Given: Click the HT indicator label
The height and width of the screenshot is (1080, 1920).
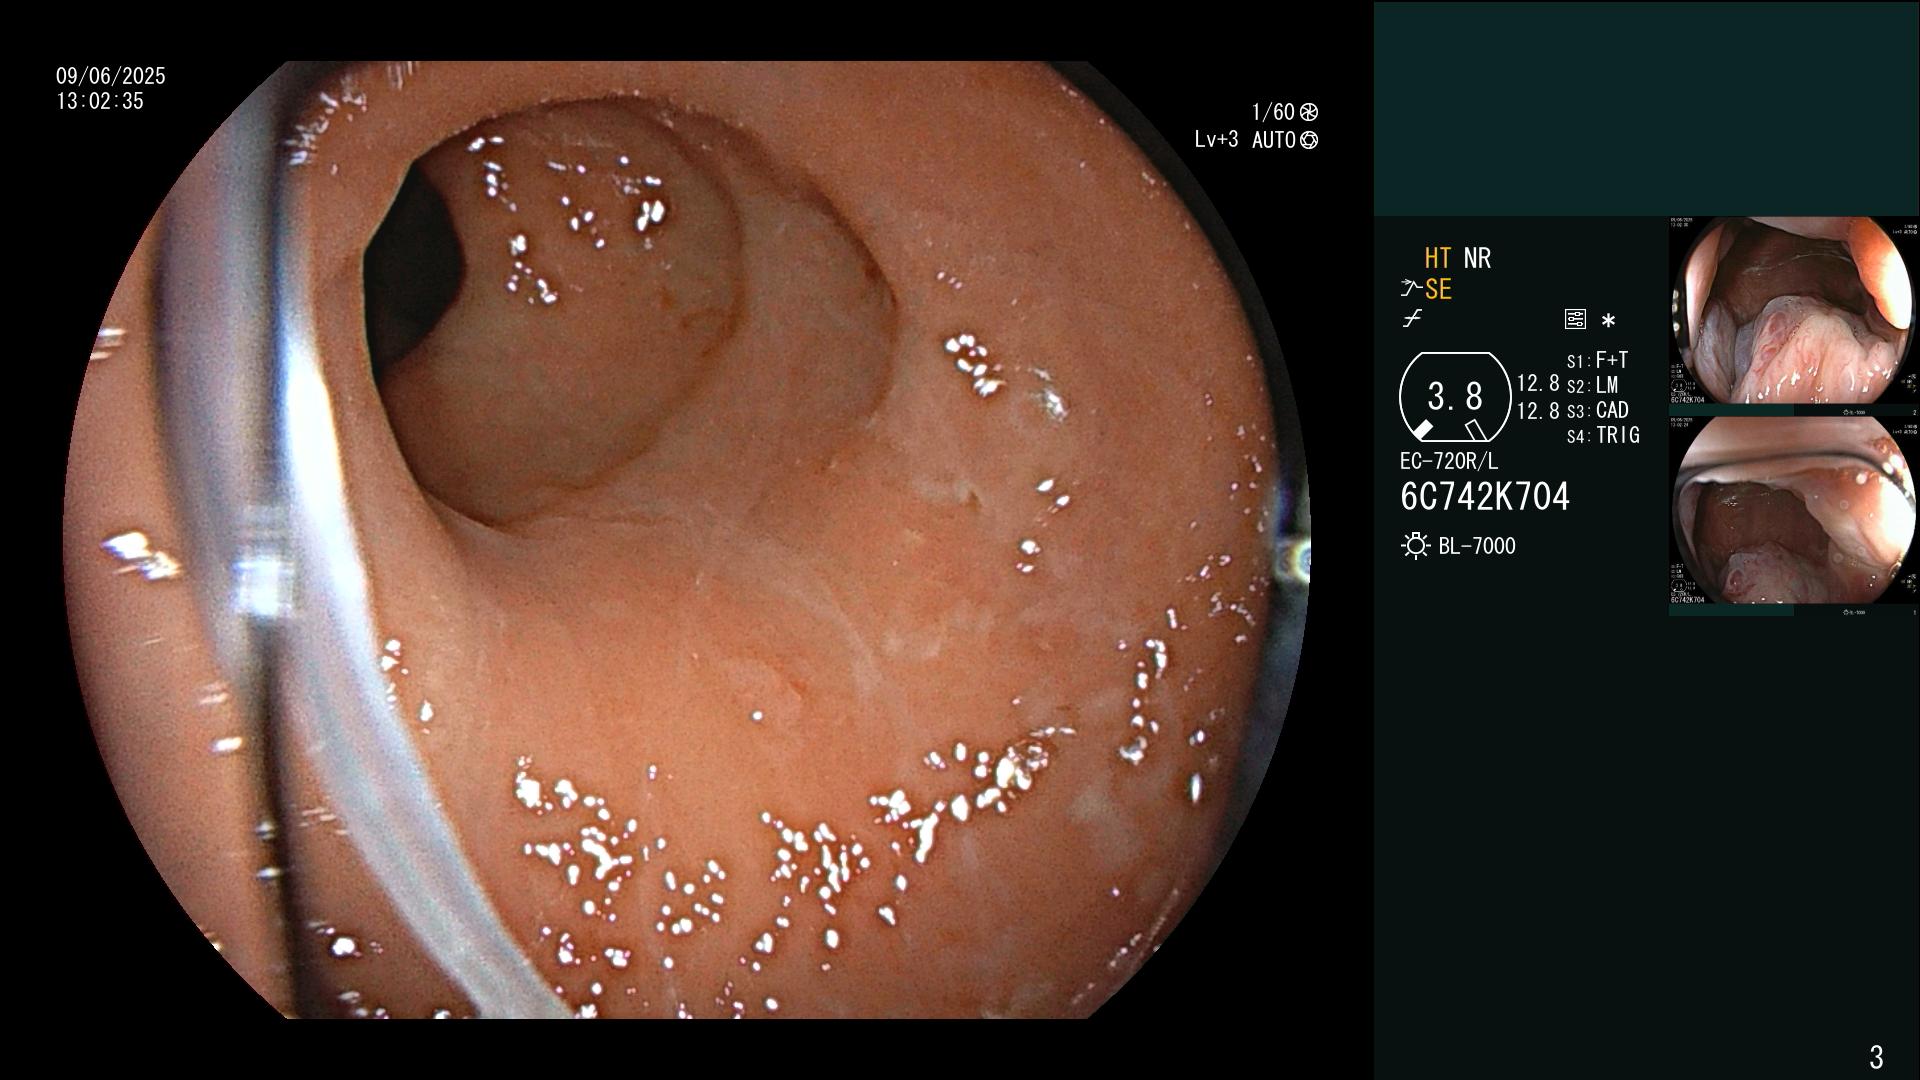Looking at the screenshot, I should pos(1438,258).
